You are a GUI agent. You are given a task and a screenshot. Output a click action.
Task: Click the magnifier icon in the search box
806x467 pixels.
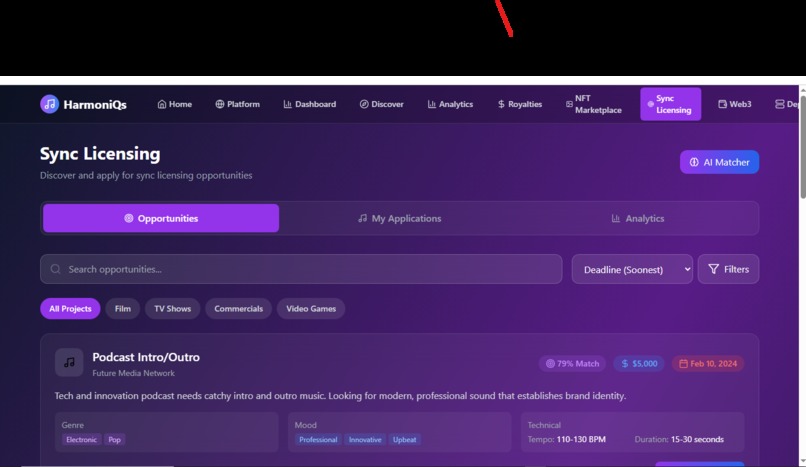[56, 269]
